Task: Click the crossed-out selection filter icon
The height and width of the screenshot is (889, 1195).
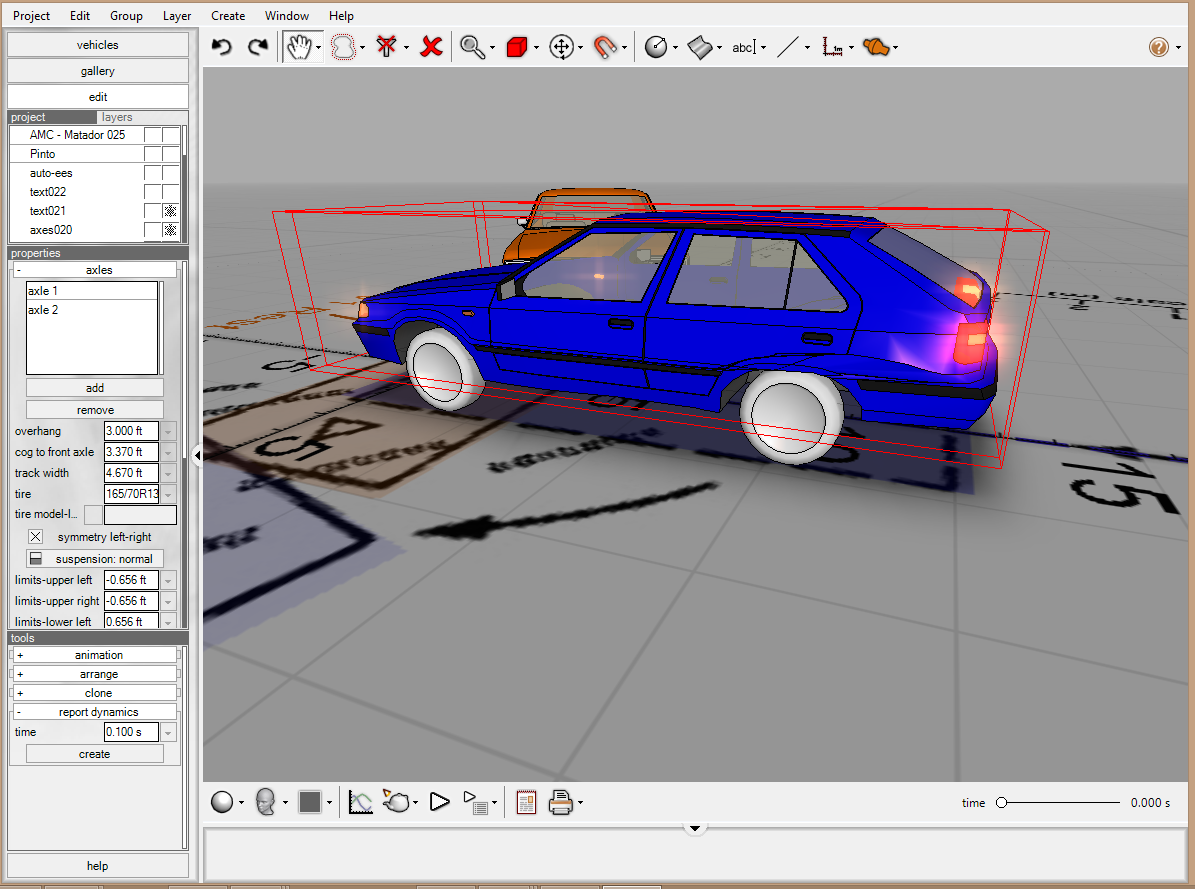Action: (x=386, y=47)
